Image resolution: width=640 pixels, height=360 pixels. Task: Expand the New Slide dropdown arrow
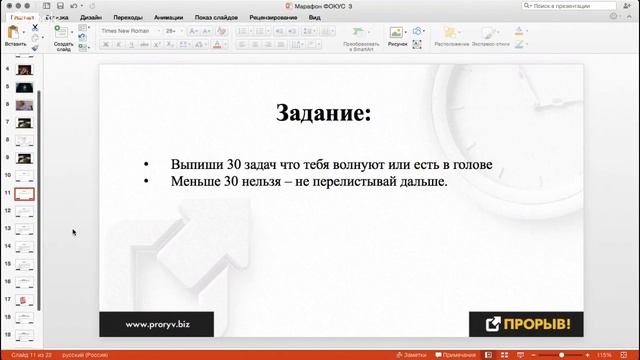click(72, 32)
